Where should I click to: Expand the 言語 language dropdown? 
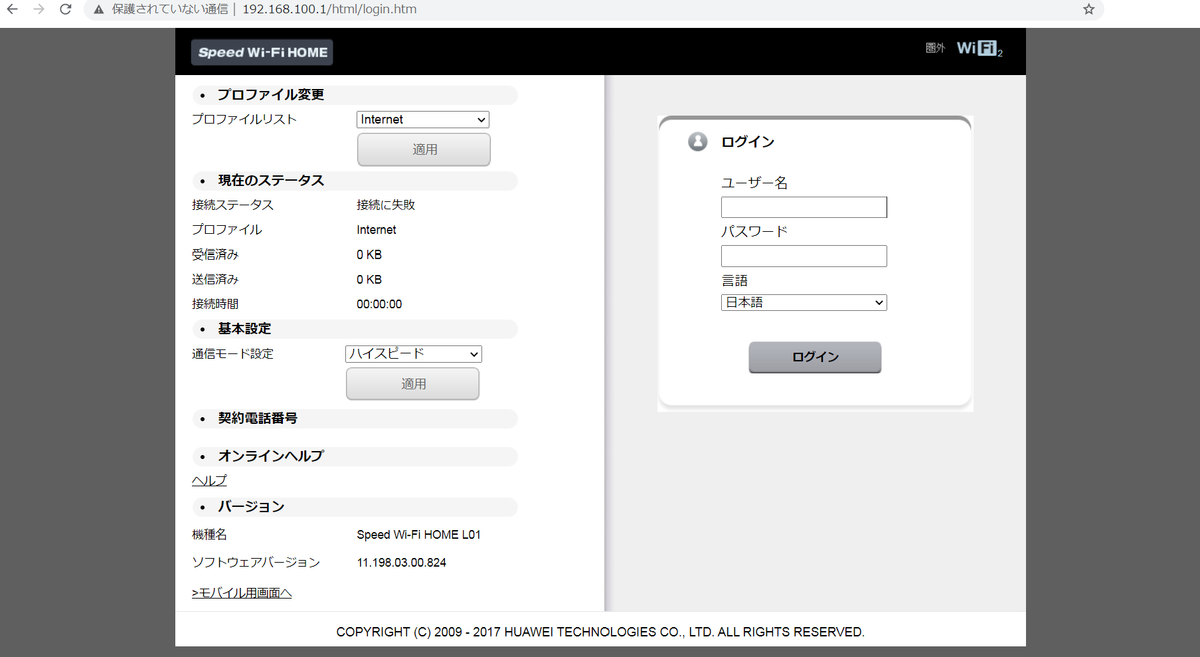click(x=804, y=302)
